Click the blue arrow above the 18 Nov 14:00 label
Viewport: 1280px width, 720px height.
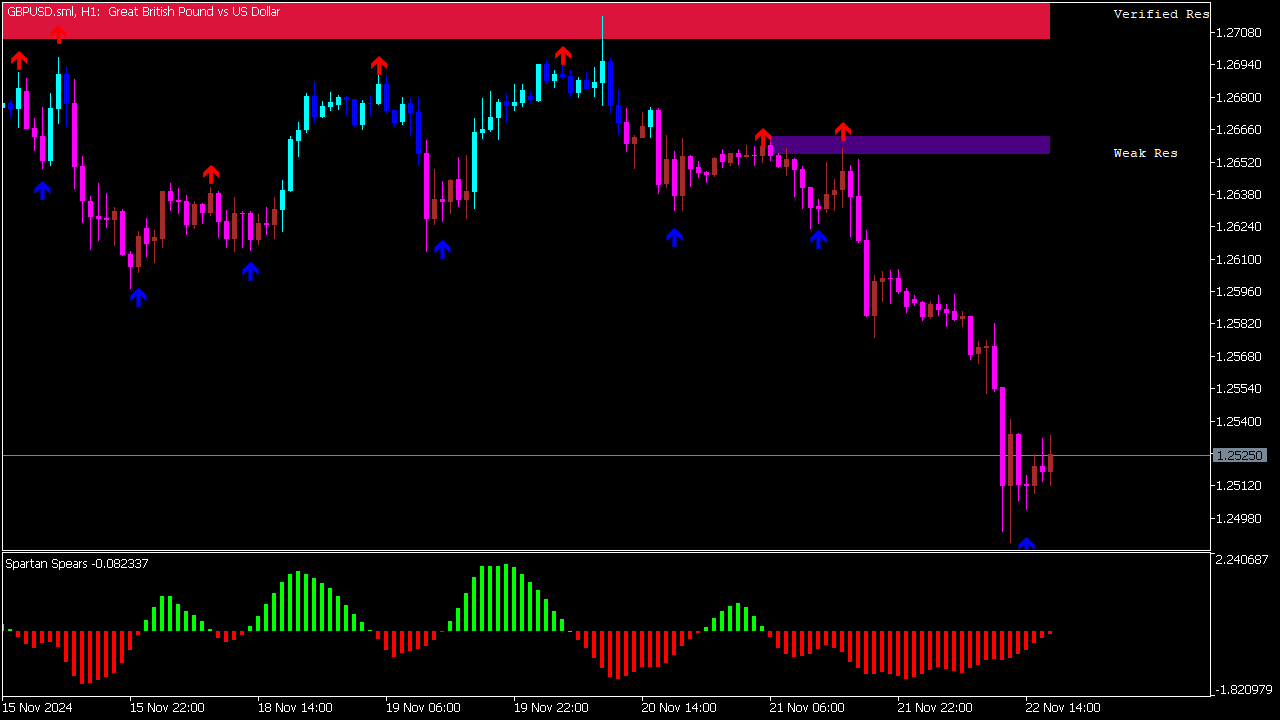[x=250, y=271]
